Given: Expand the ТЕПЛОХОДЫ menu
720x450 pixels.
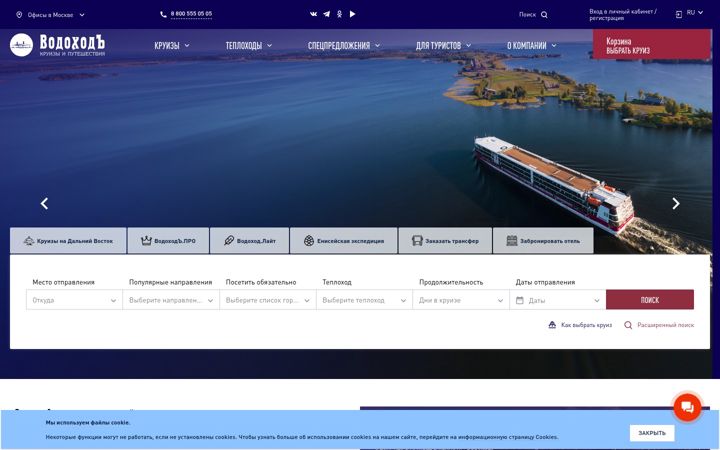Looking at the screenshot, I should tap(248, 45).
